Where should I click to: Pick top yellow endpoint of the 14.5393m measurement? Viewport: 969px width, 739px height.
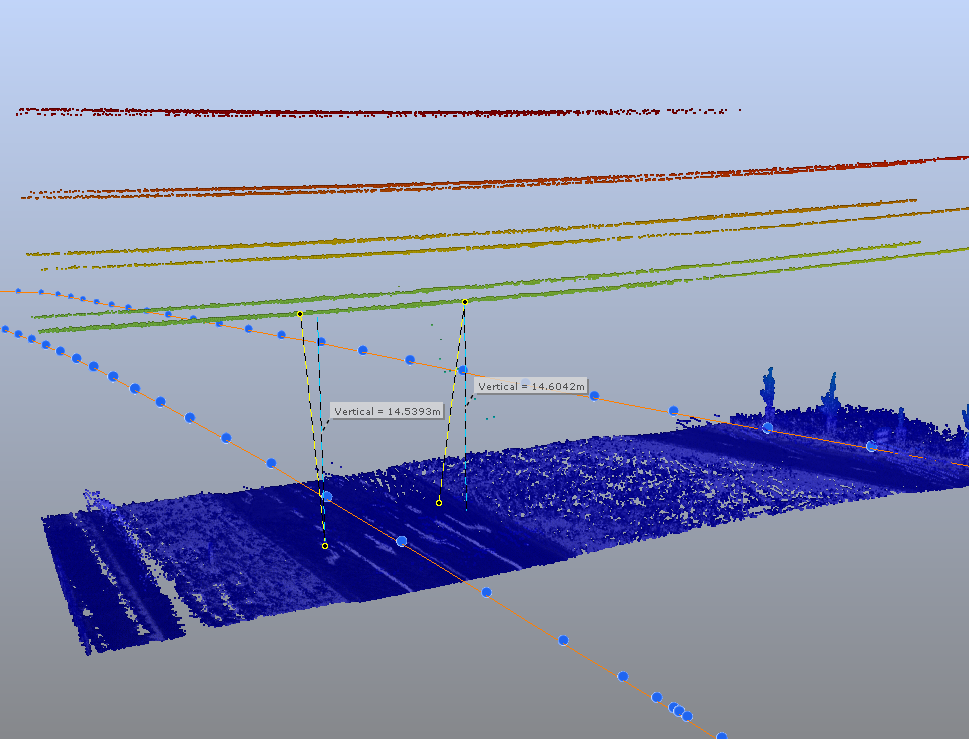coord(300,314)
